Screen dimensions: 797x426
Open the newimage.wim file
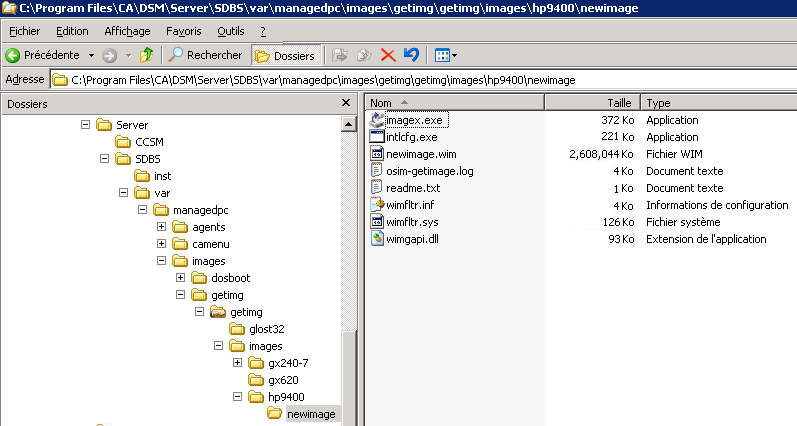click(419, 154)
